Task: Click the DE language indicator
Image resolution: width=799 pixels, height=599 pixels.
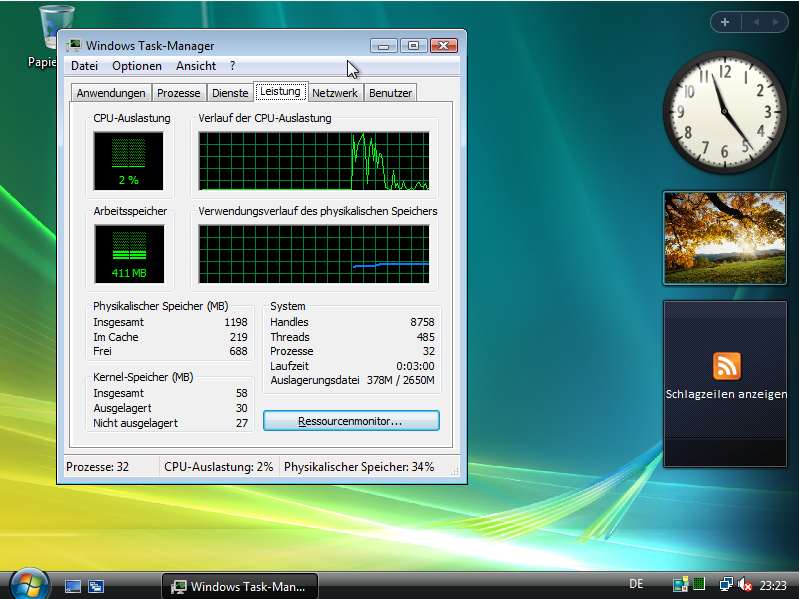Action: tap(636, 584)
